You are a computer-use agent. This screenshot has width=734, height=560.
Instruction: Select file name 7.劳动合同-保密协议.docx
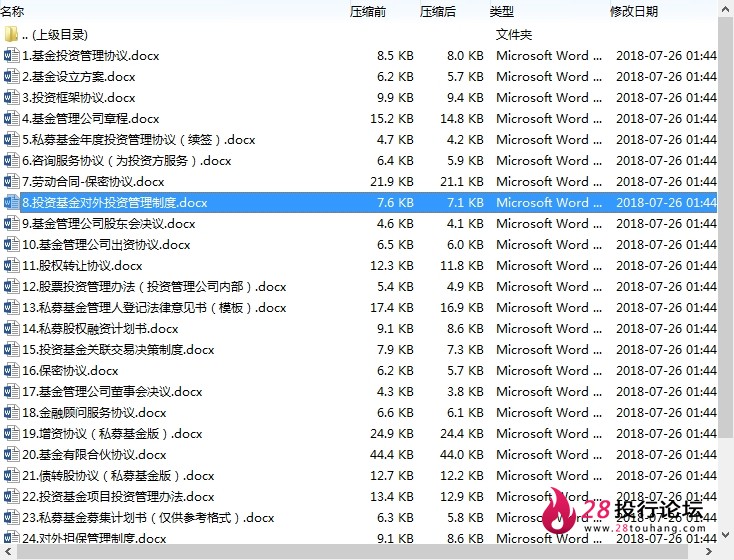click(93, 181)
